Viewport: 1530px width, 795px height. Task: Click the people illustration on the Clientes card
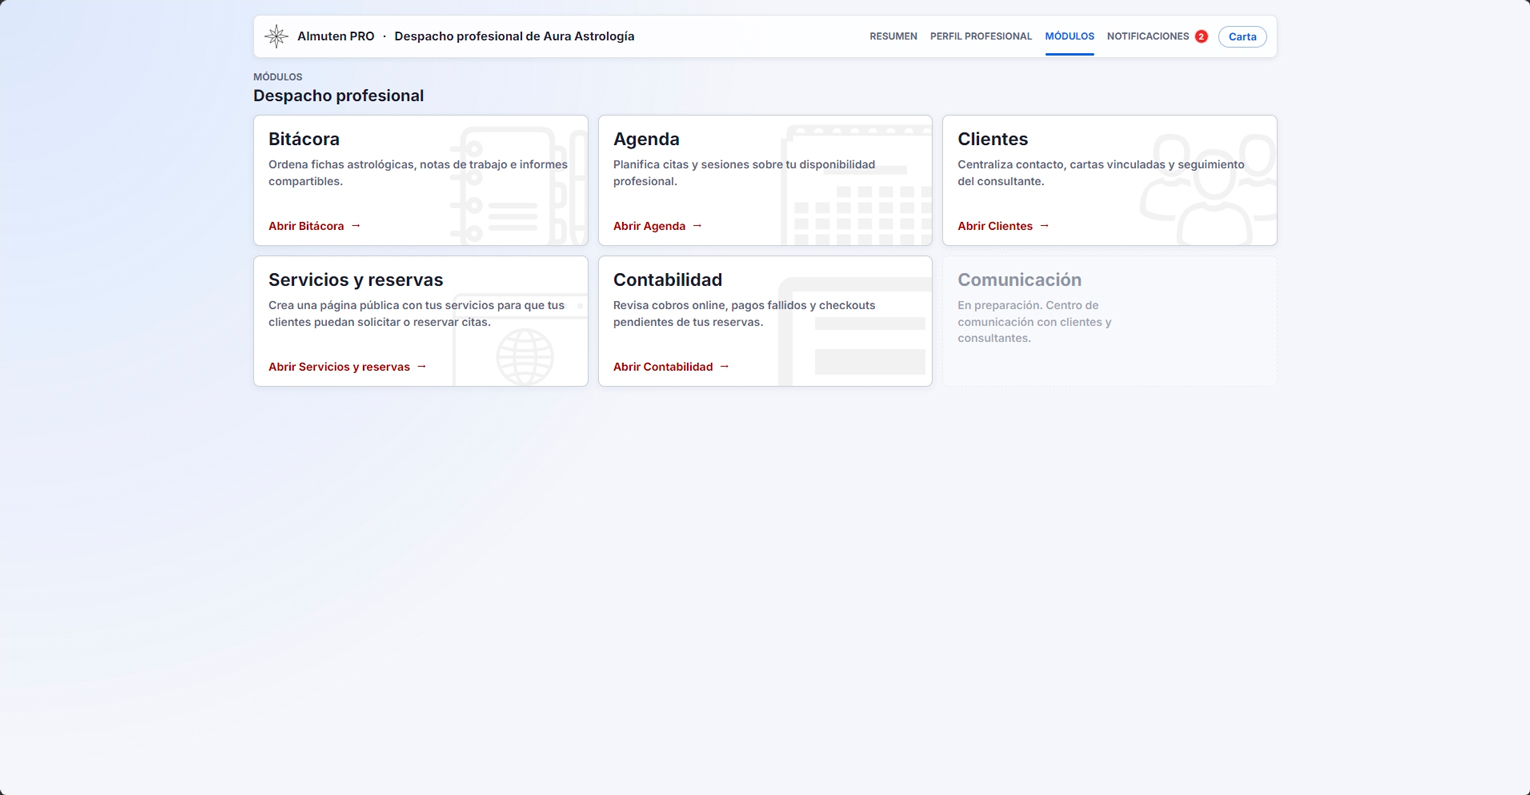pos(1208,189)
